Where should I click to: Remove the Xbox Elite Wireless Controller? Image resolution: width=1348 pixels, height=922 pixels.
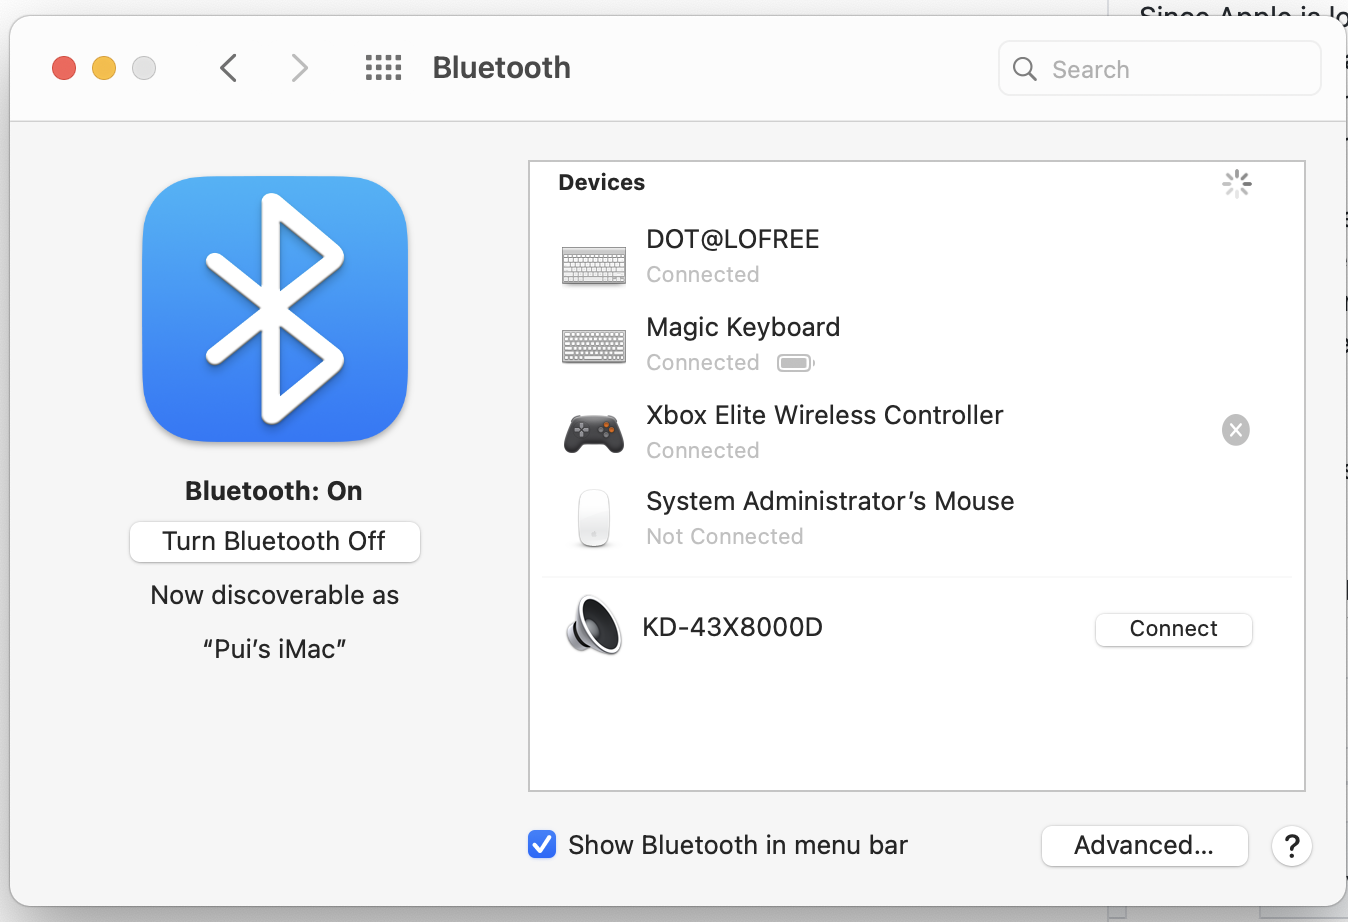click(1236, 430)
